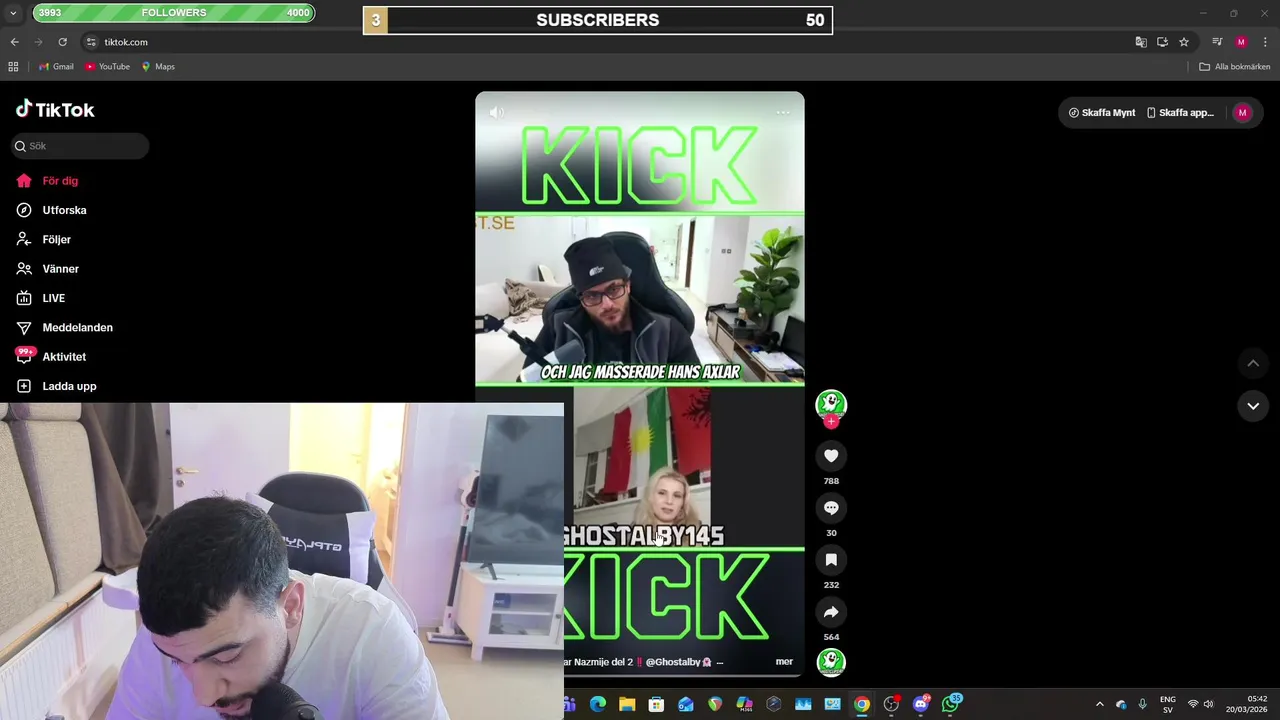Image resolution: width=1280 pixels, height=720 pixels.
Task: Open the Chrome apps grid shortcut
Action: click(x=13, y=67)
